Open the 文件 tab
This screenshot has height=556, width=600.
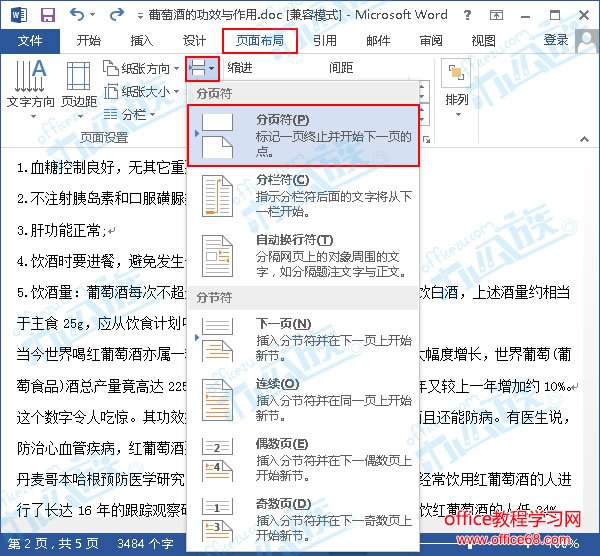click(30, 41)
